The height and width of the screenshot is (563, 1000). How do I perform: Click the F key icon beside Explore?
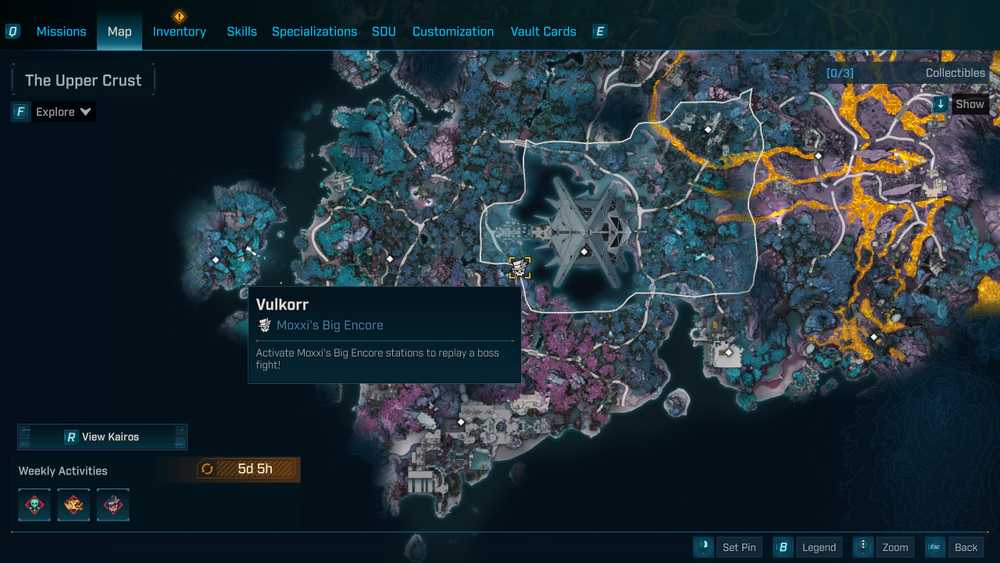coord(20,112)
